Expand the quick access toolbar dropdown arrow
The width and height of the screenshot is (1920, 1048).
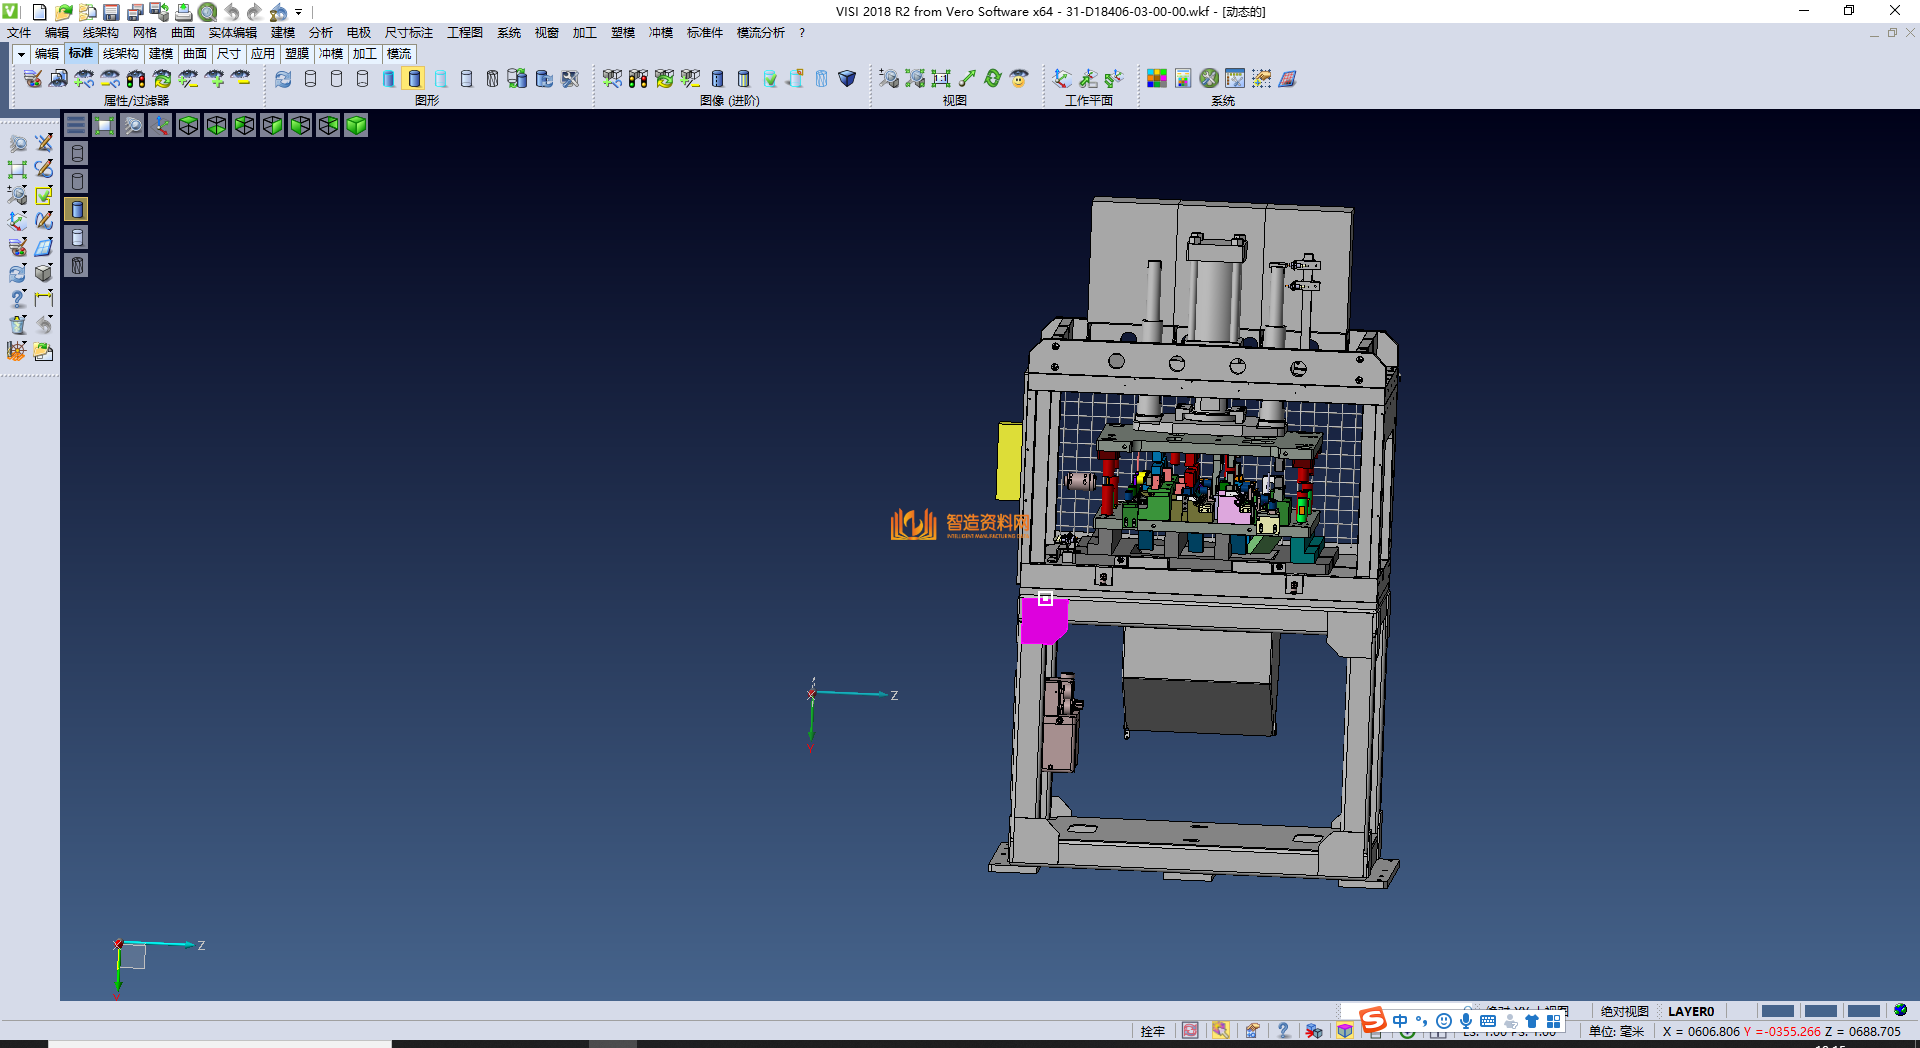[299, 12]
